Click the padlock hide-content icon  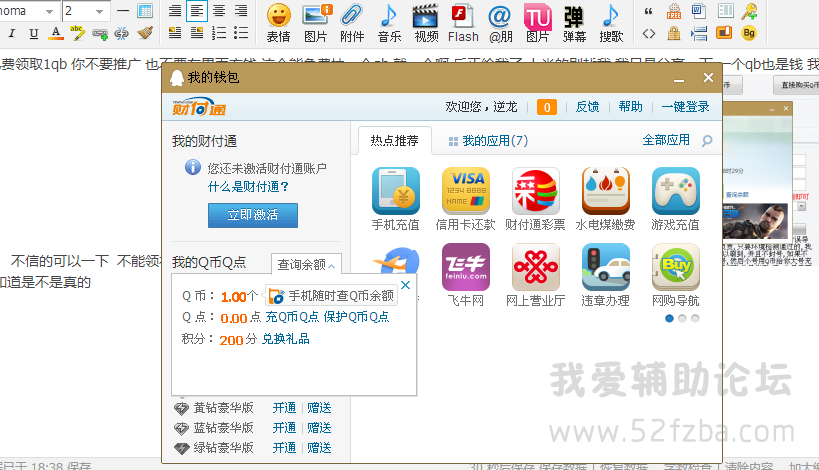[x=673, y=33]
